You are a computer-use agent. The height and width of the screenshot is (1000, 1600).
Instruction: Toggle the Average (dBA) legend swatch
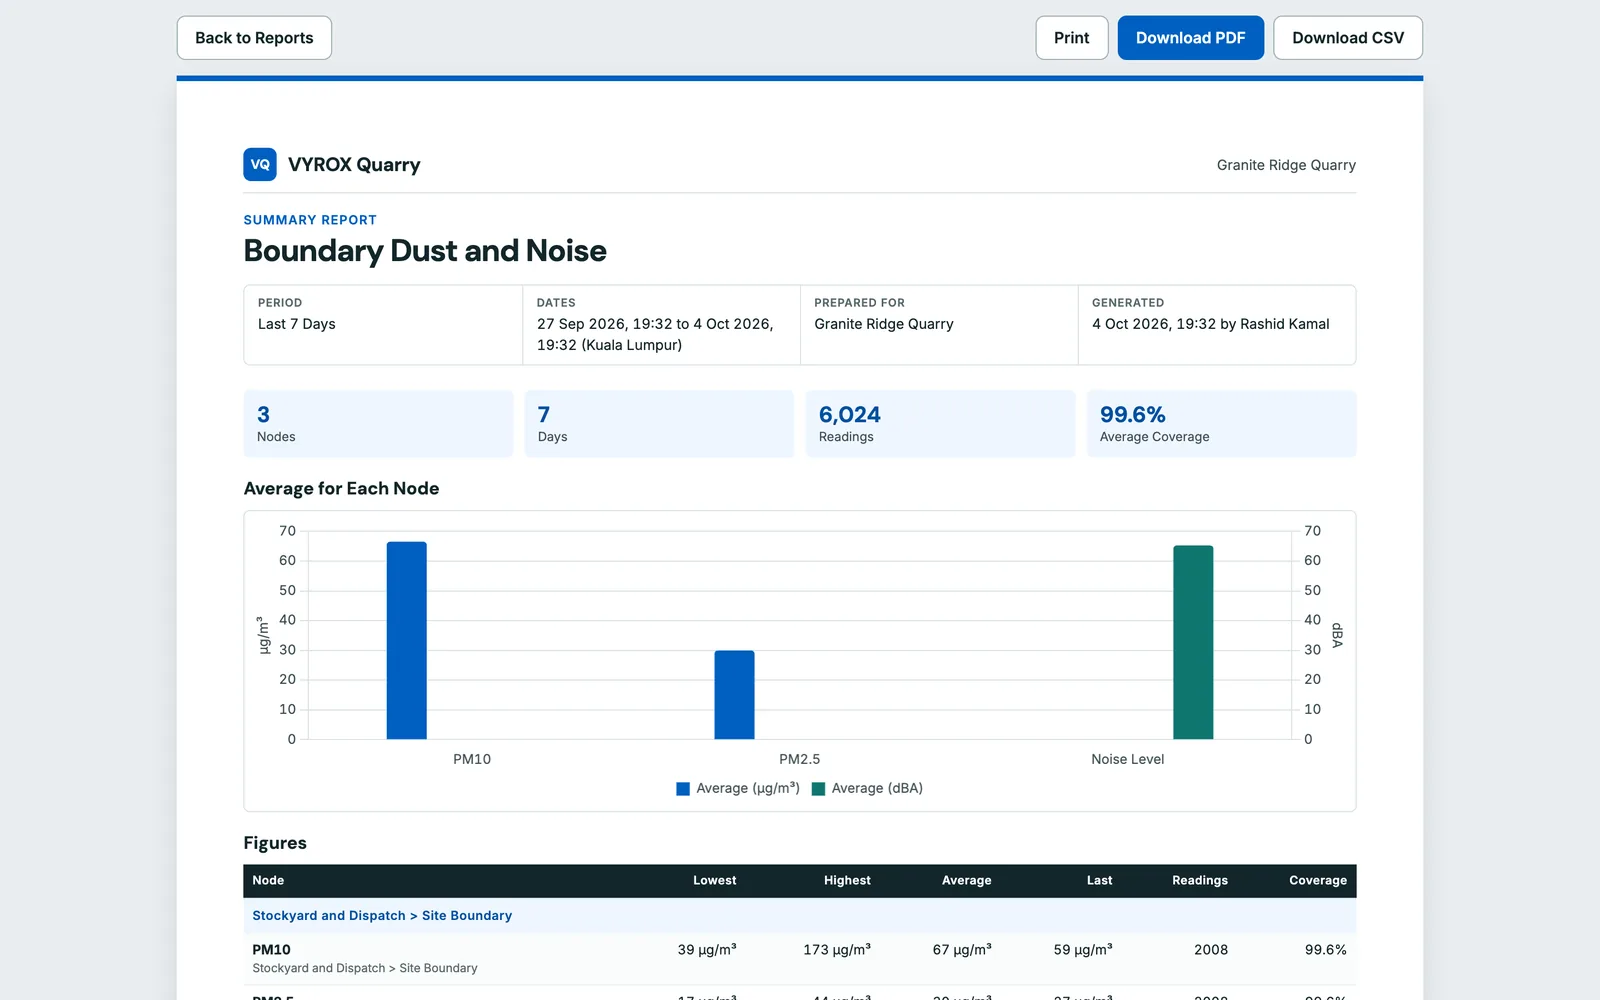click(819, 789)
